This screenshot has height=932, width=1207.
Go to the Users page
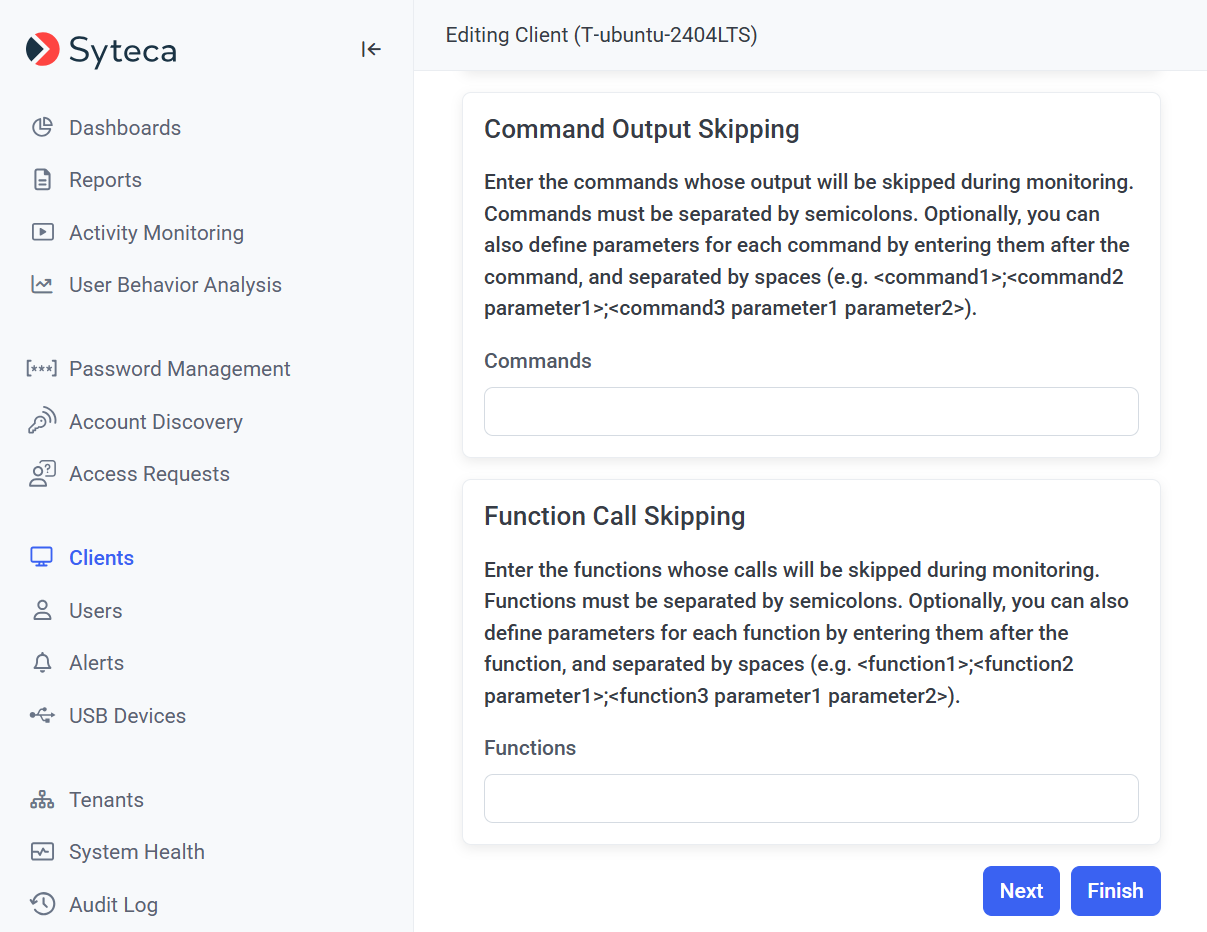(x=95, y=611)
